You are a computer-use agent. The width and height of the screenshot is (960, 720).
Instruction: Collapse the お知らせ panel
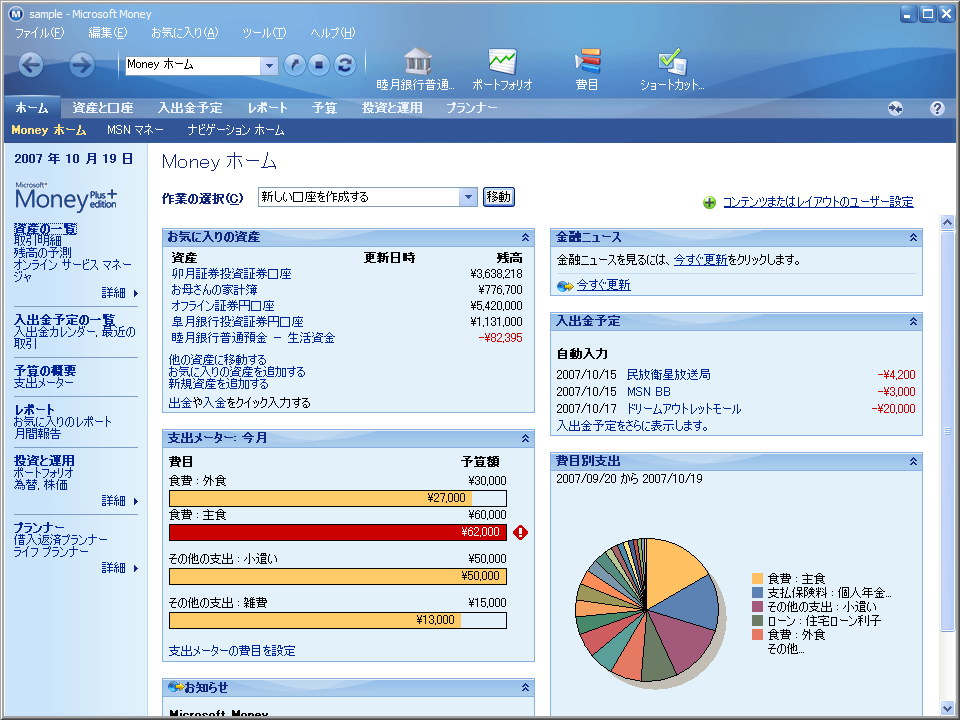(525, 688)
